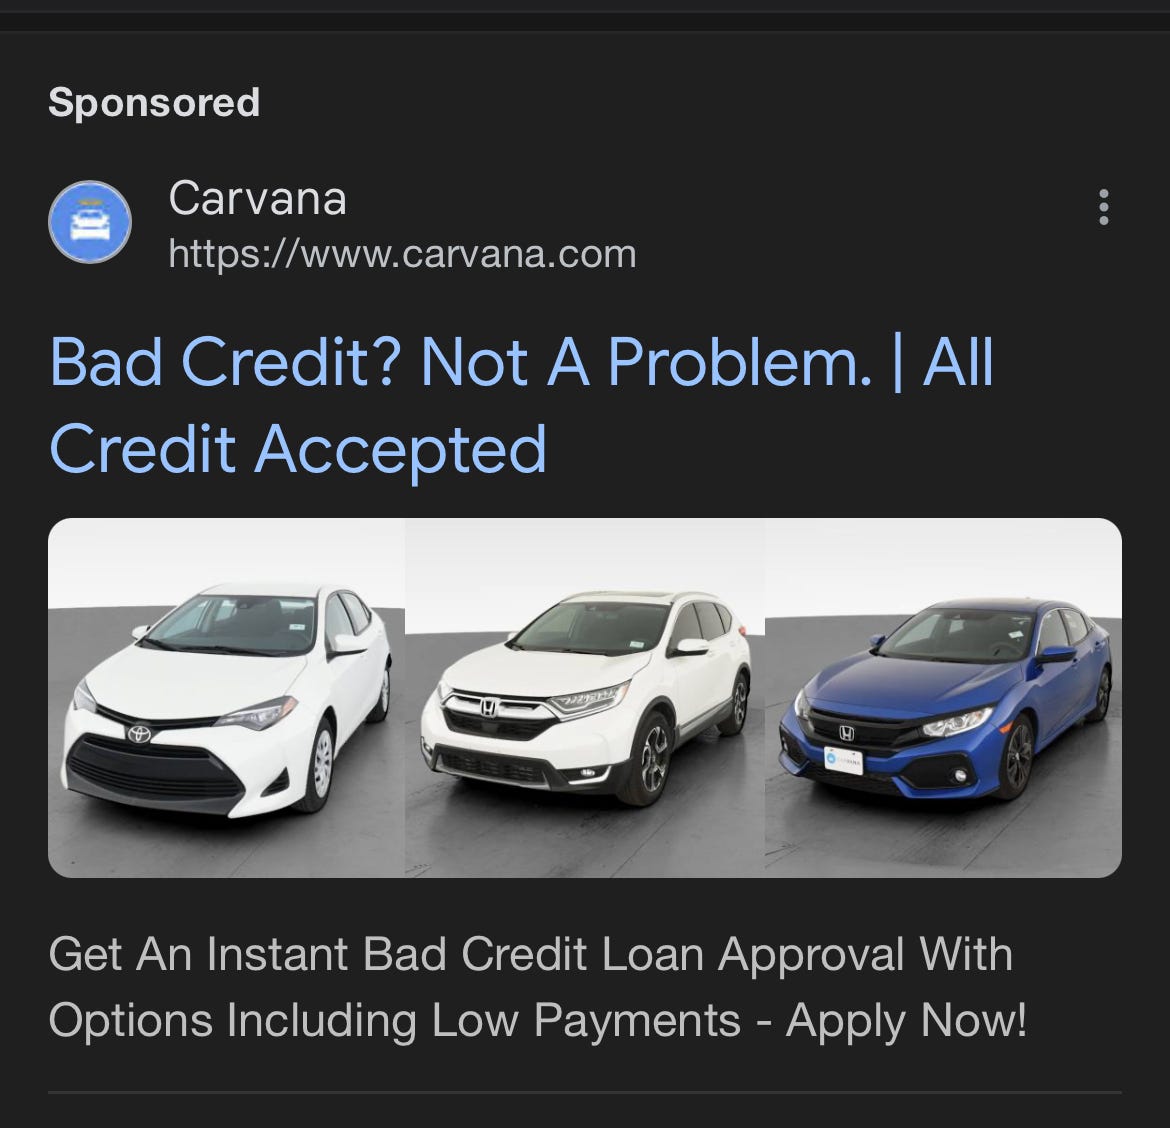Click the Carvana advertiser name
This screenshot has height=1128, width=1170.
[x=257, y=198]
